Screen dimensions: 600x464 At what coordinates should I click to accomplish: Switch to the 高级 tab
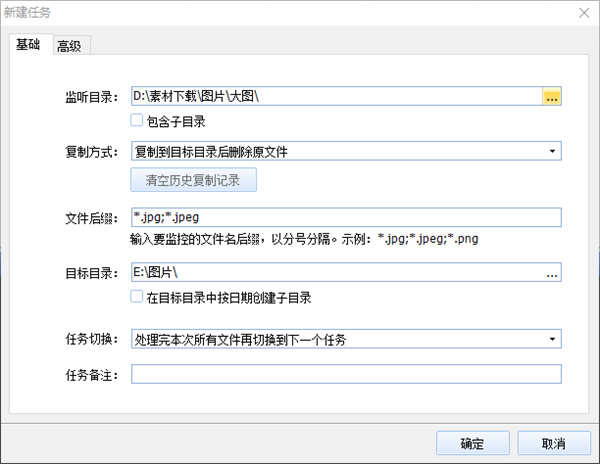click(x=69, y=45)
